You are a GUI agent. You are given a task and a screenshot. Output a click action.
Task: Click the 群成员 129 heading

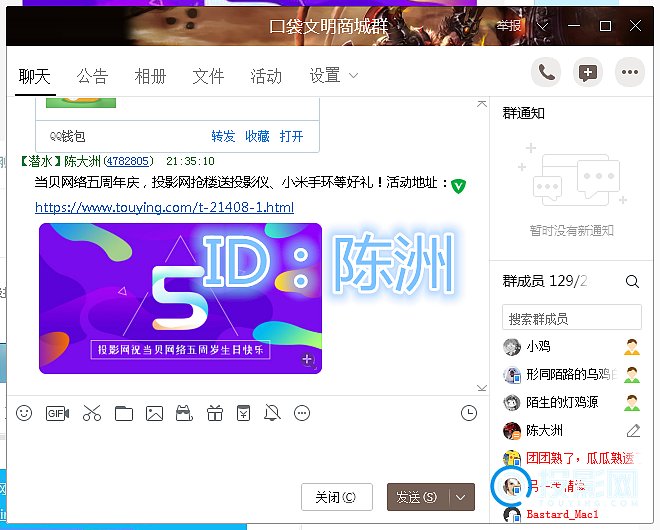pos(545,281)
